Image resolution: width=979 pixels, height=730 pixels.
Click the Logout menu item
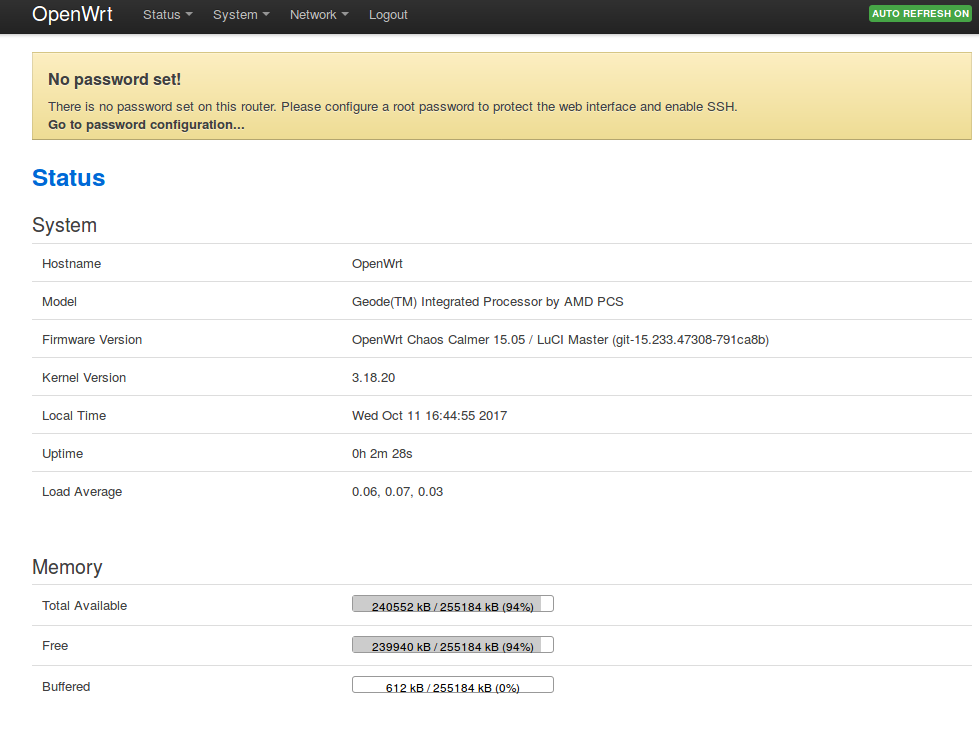click(x=388, y=14)
